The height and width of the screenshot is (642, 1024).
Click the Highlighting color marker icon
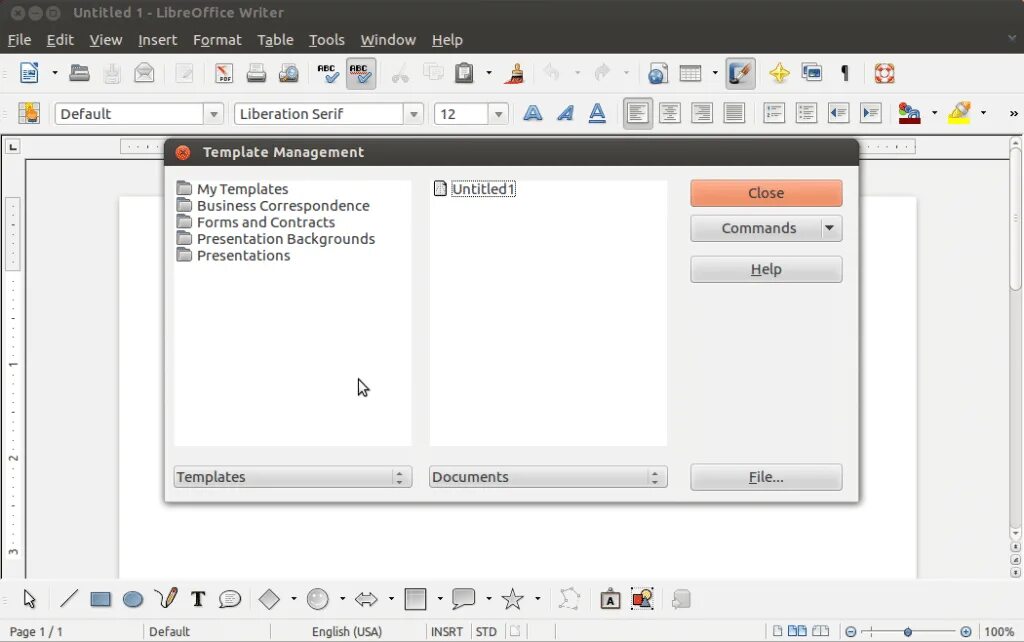click(959, 114)
